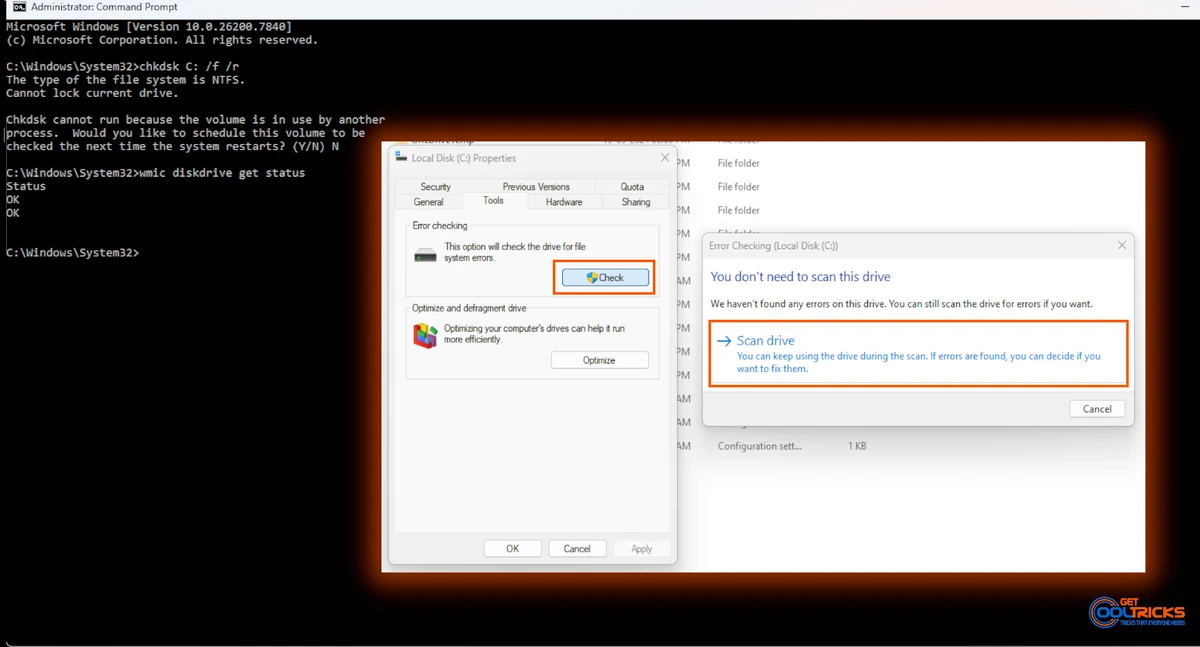The image size is (1200, 647).
Task: Click the 'You don't need to scan this drive' heading
Action: pos(800,277)
